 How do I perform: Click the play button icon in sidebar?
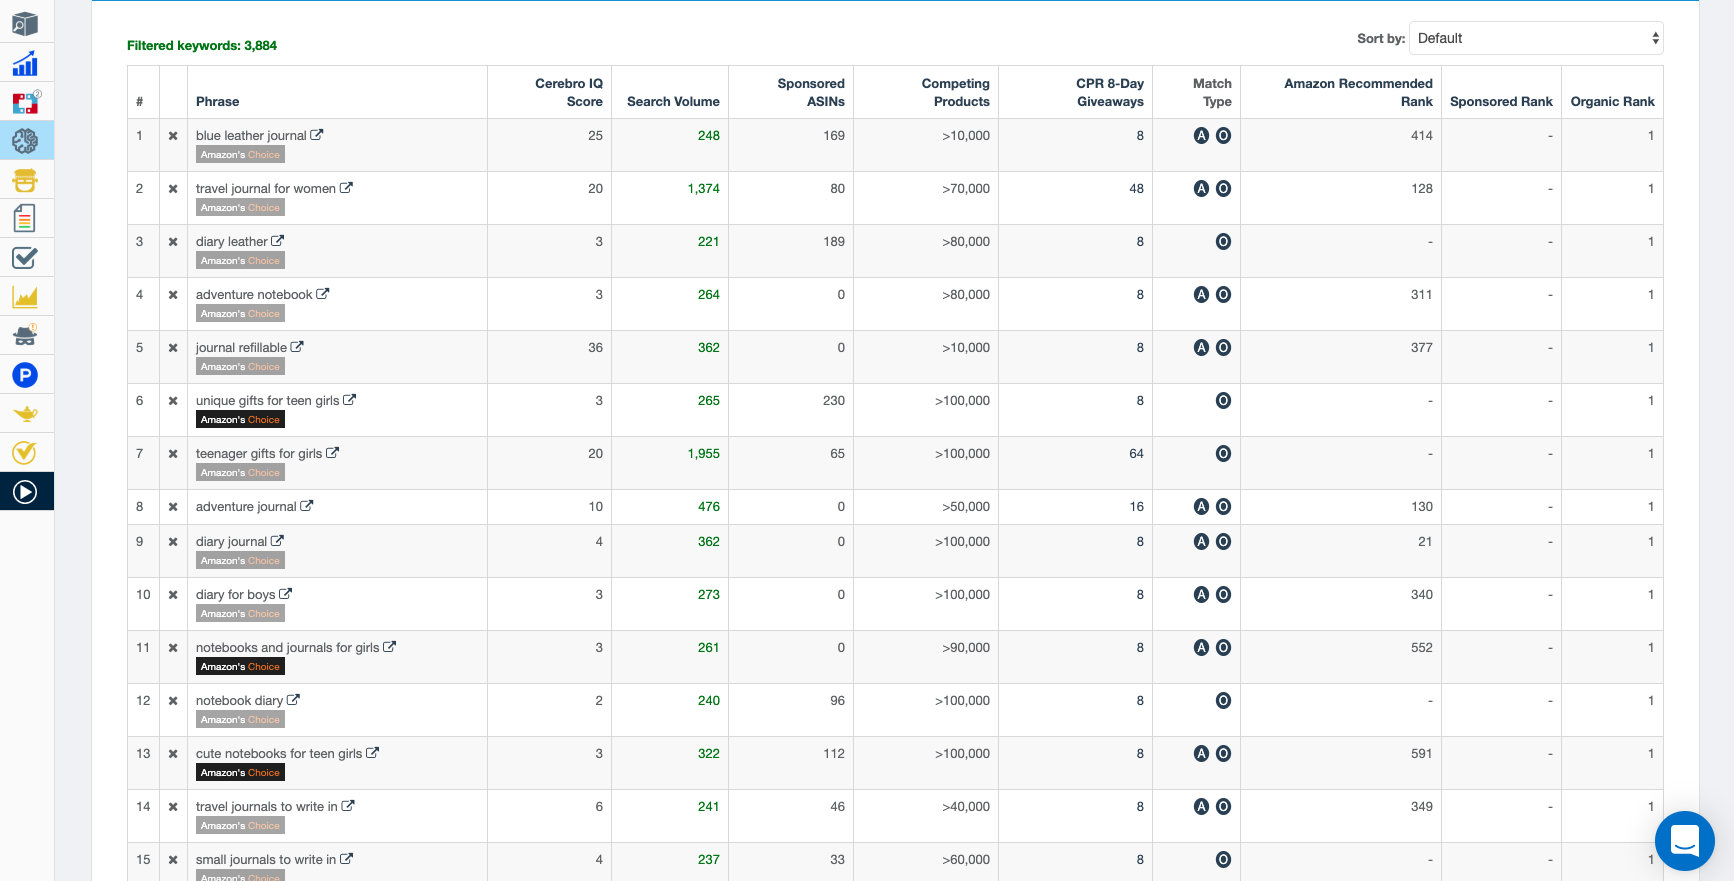click(x=25, y=491)
